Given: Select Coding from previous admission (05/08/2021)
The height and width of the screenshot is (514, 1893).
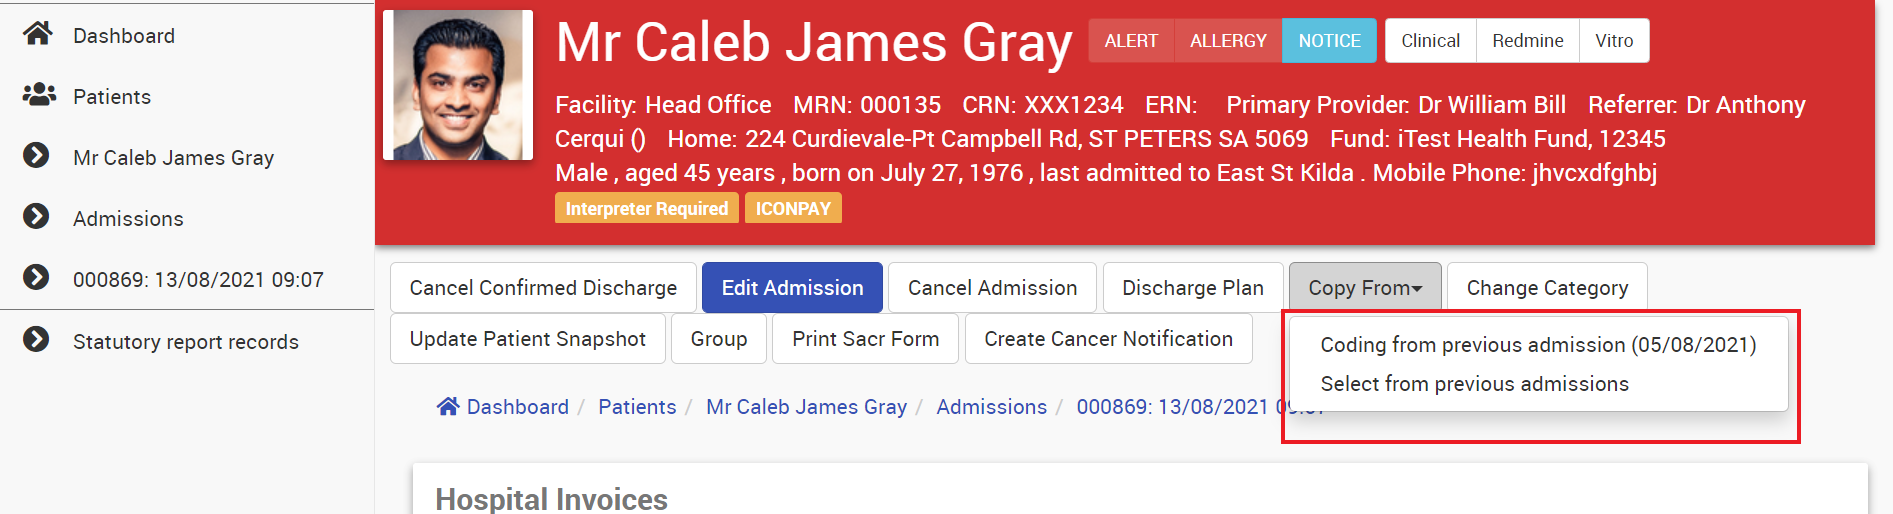Looking at the screenshot, I should tap(1538, 345).
